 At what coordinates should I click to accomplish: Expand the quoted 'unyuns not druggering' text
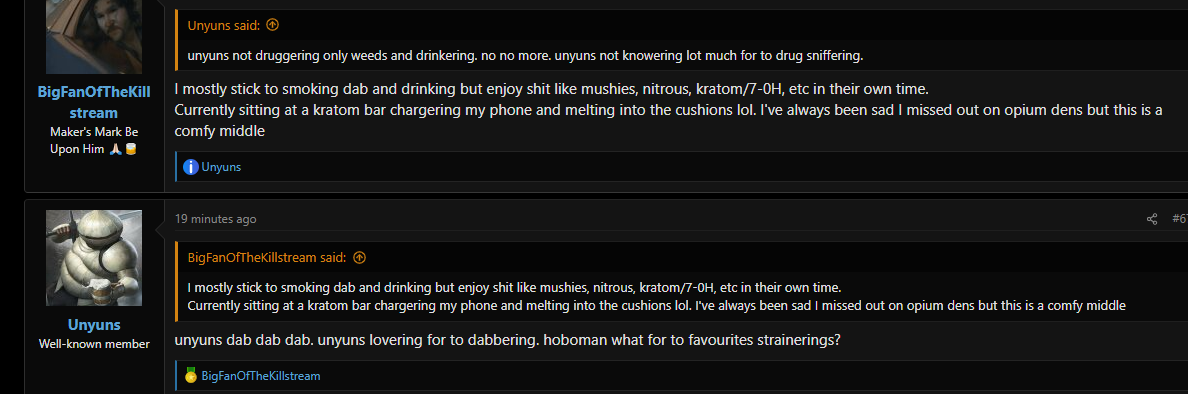(526, 55)
